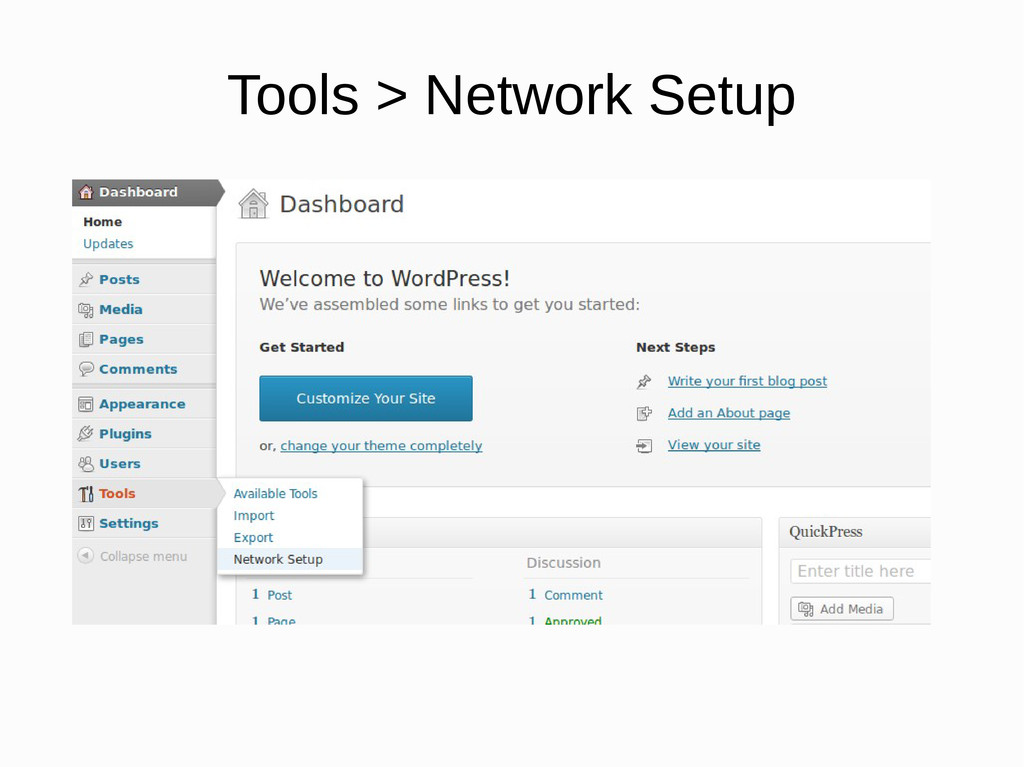Click the Customize Your Site button
The image size is (1024, 767).
(x=366, y=399)
